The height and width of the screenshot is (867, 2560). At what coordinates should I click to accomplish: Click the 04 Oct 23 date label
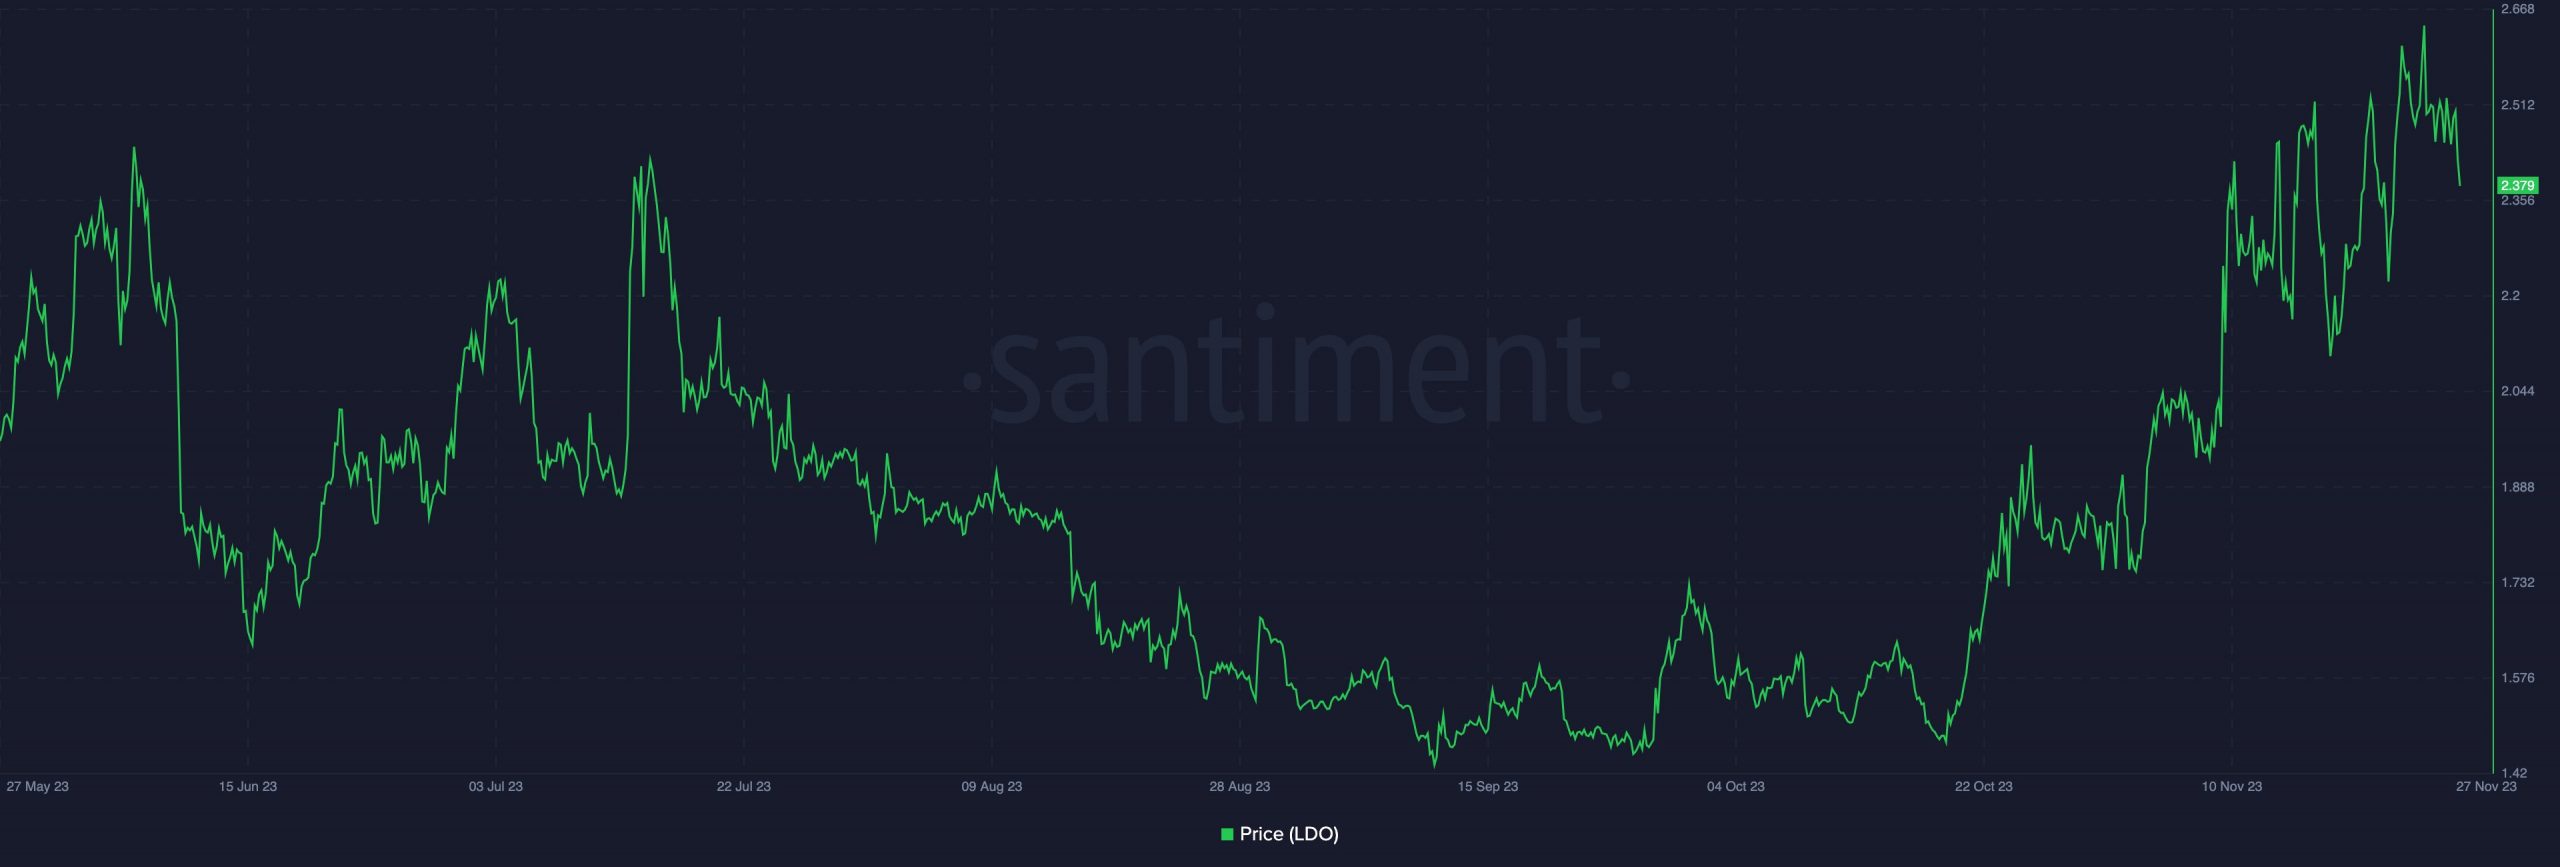(x=1736, y=786)
